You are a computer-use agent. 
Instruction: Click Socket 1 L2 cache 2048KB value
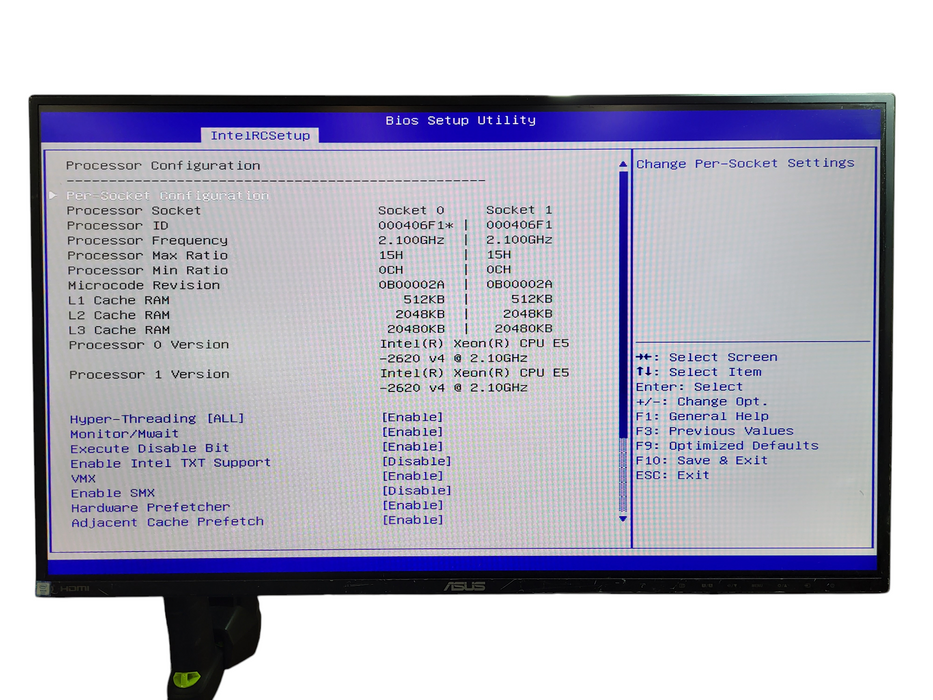pos(528,314)
